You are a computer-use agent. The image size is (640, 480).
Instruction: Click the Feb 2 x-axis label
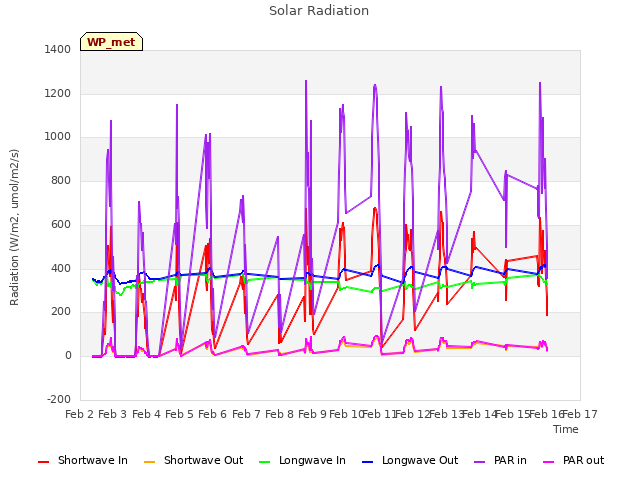(x=80, y=415)
